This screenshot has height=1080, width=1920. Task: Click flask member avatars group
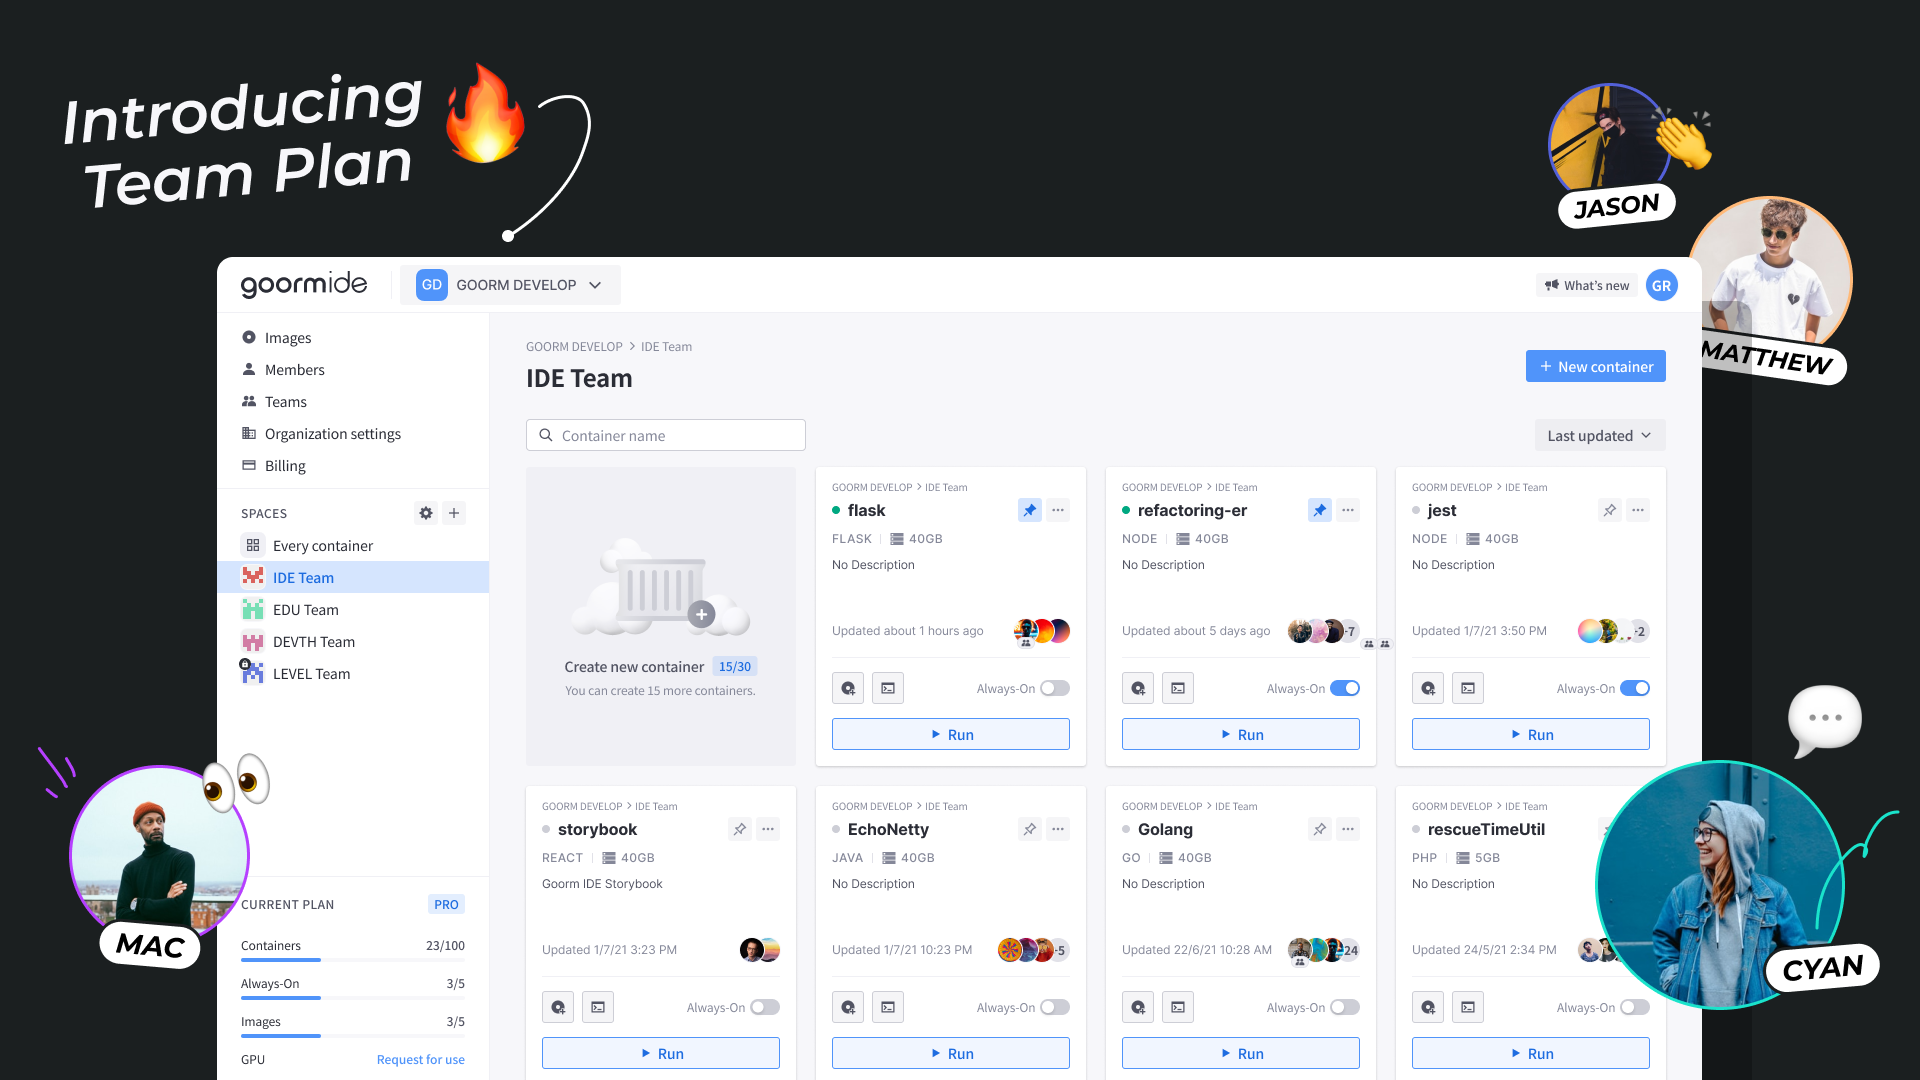[x=1042, y=631]
